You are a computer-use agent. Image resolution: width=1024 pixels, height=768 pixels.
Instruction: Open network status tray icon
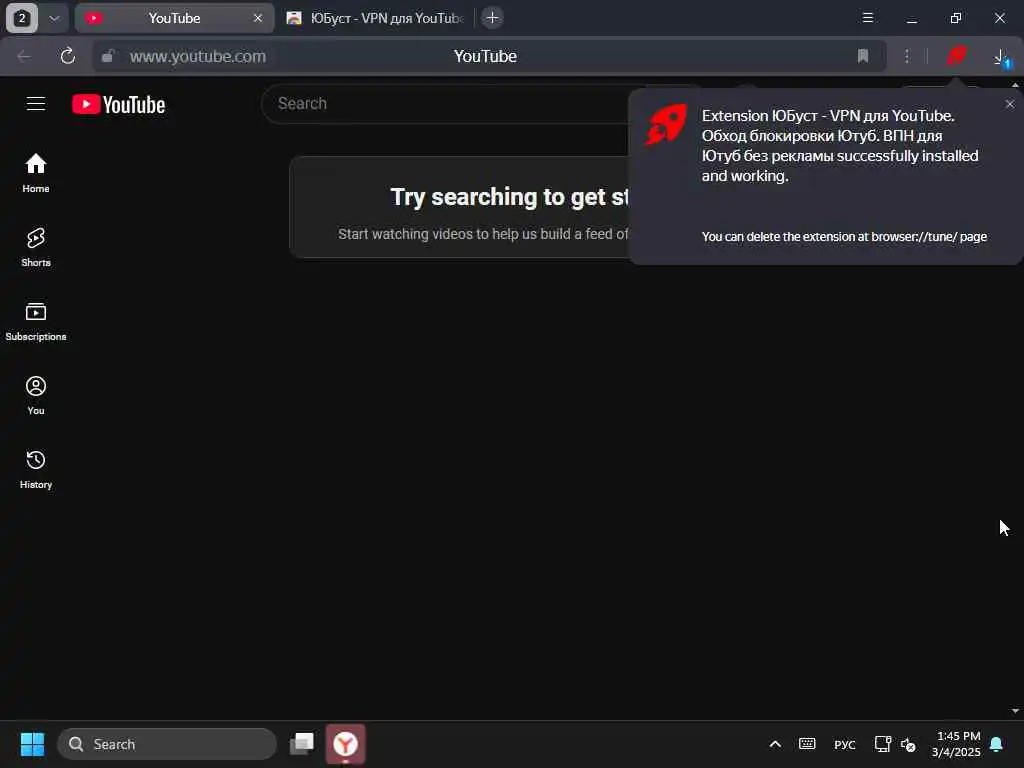[x=882, y=744]
